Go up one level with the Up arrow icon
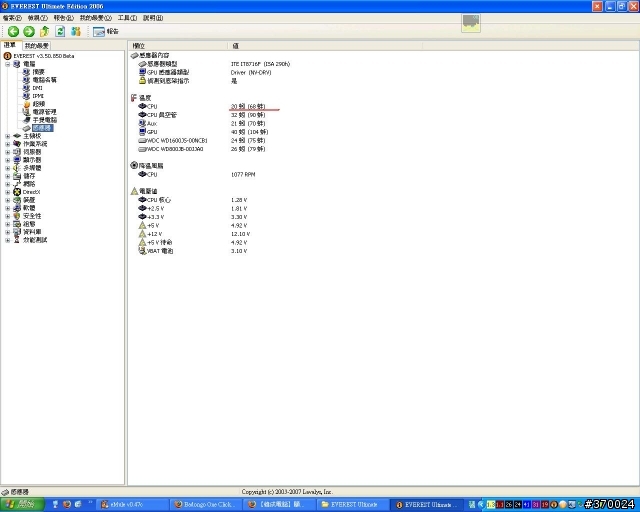 point(44,31)
